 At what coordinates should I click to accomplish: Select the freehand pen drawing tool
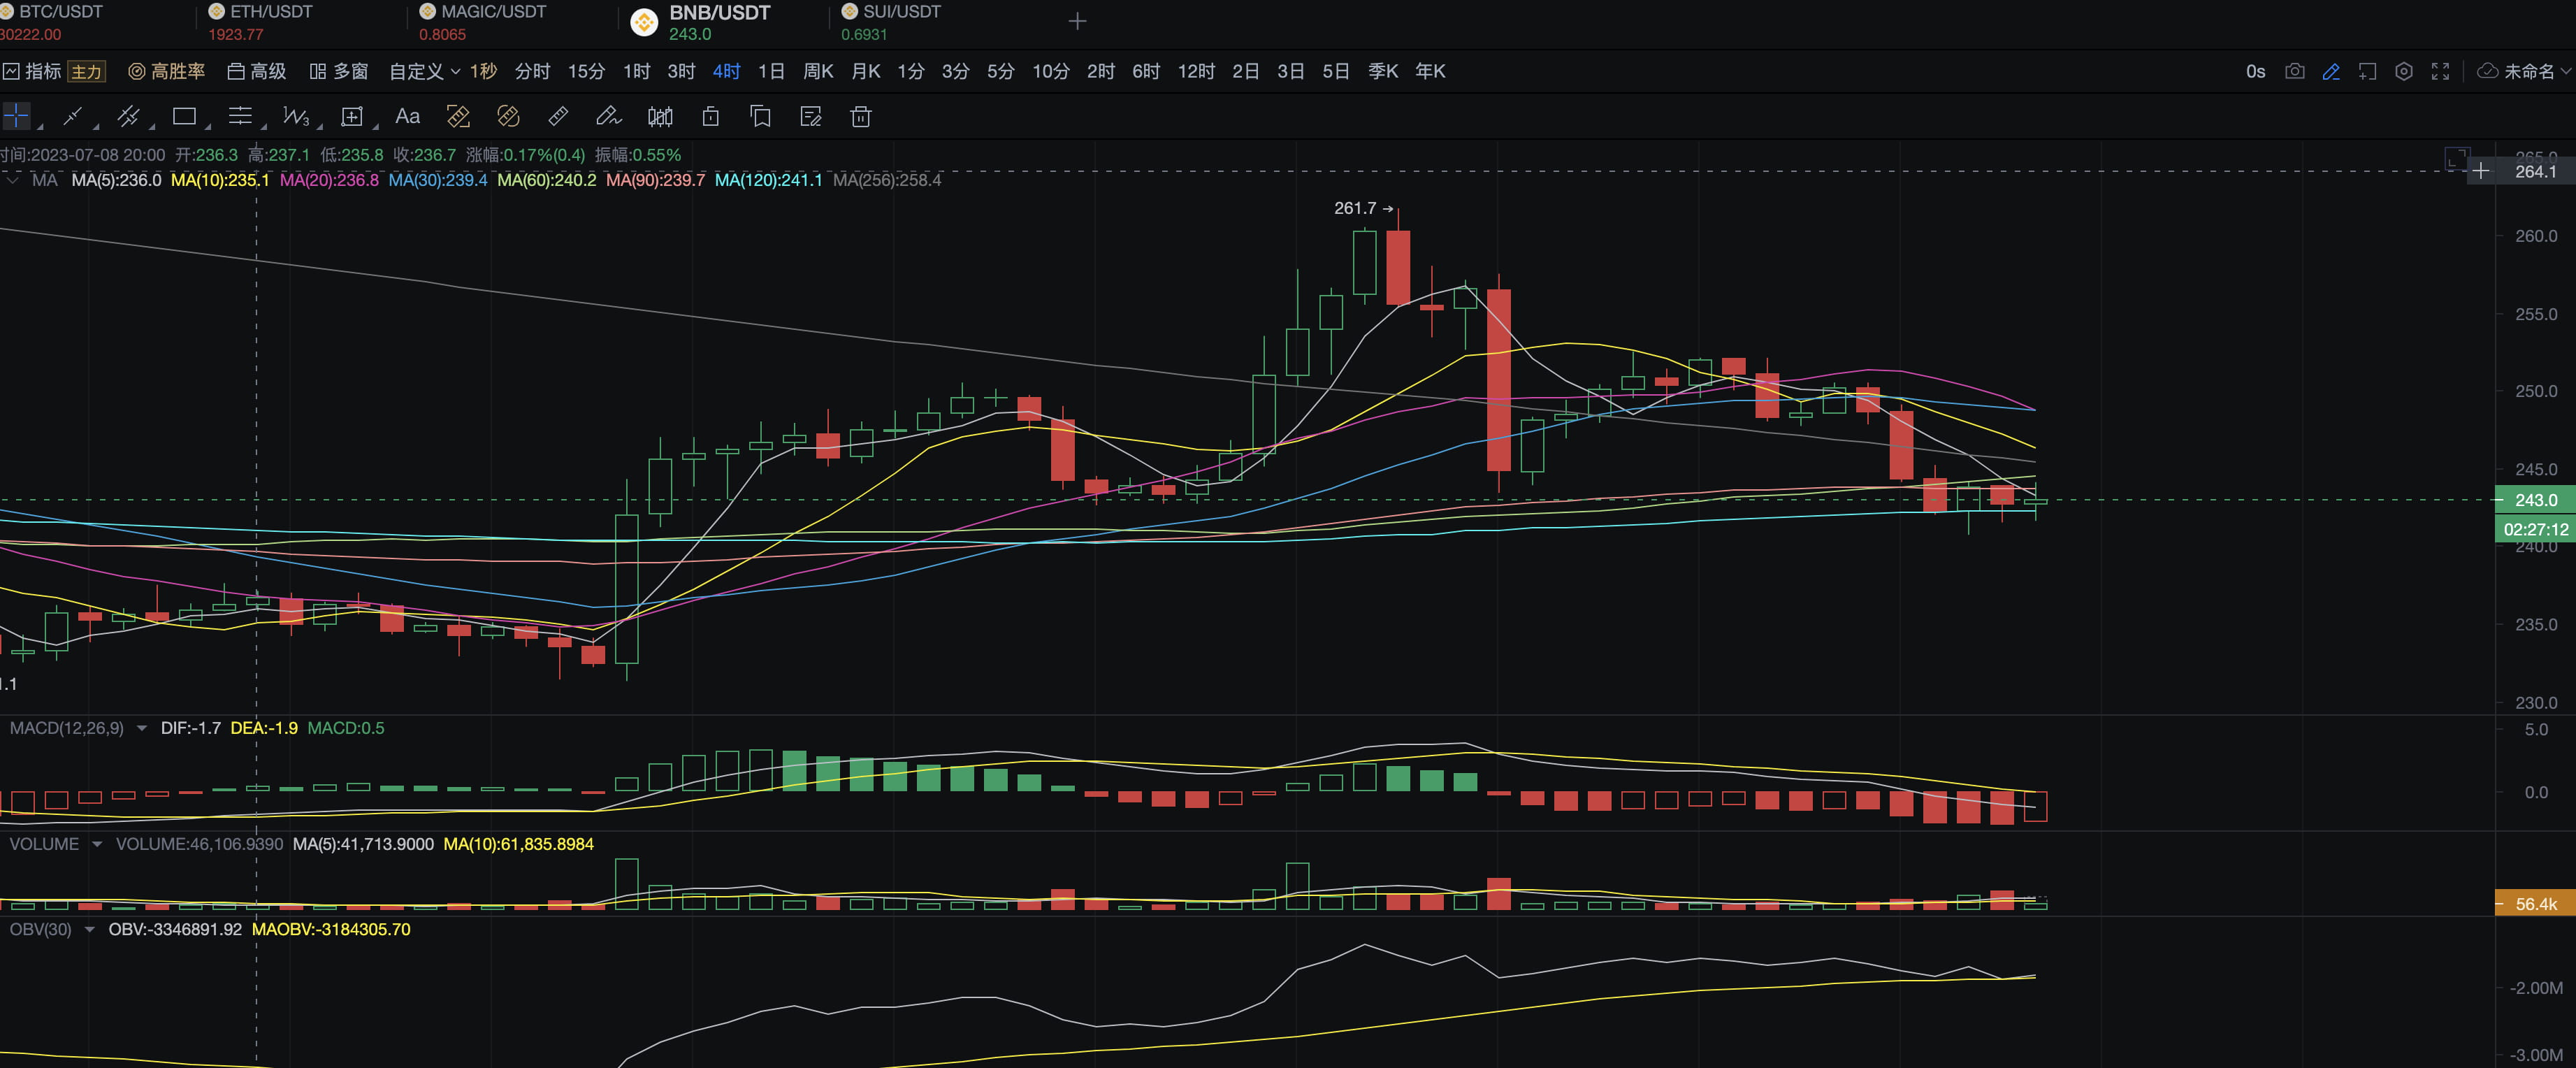click(608, 117)
